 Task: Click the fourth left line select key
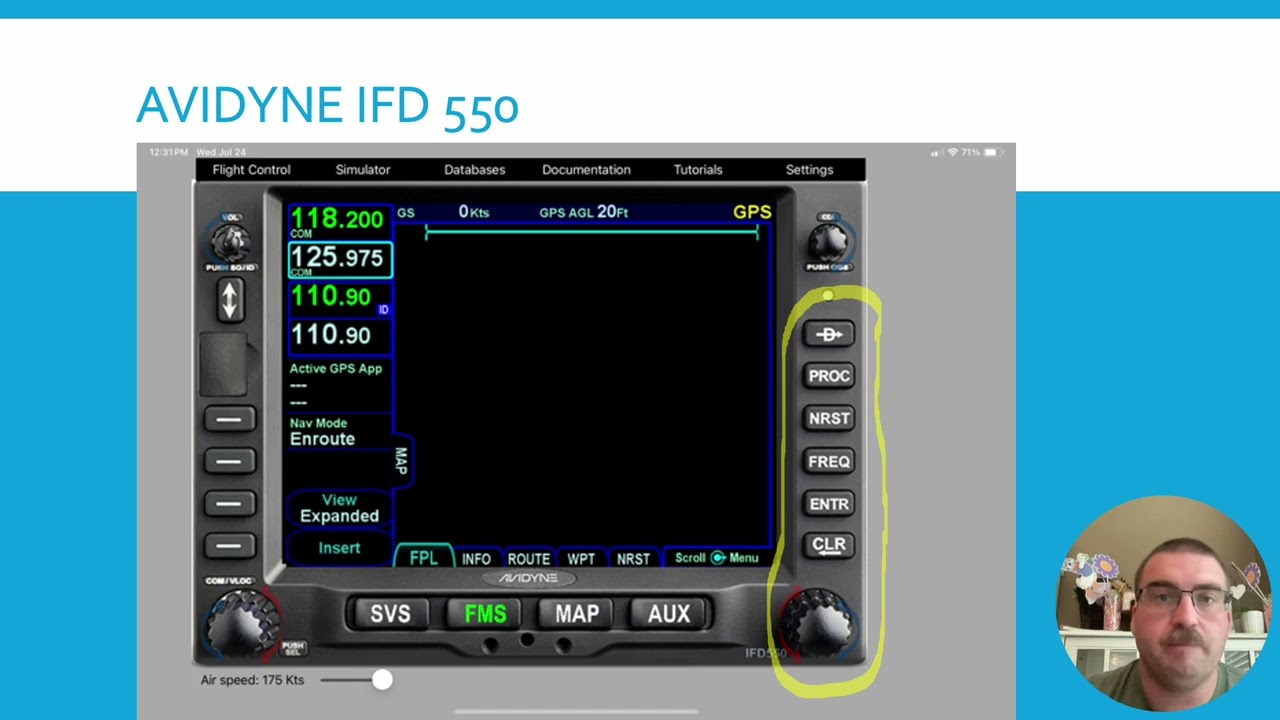point(229,546)
